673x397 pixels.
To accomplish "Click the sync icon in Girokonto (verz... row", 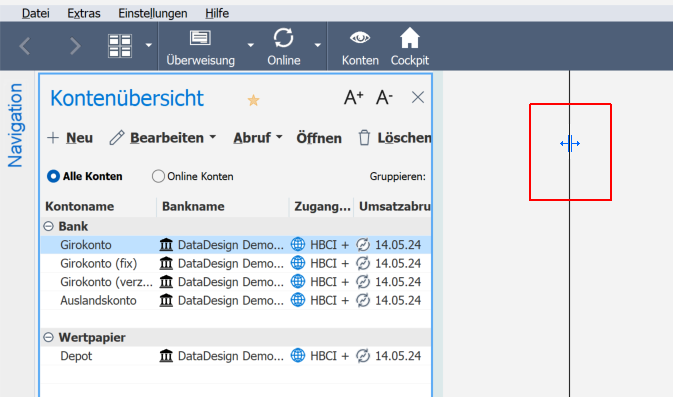I will (363, 282).
